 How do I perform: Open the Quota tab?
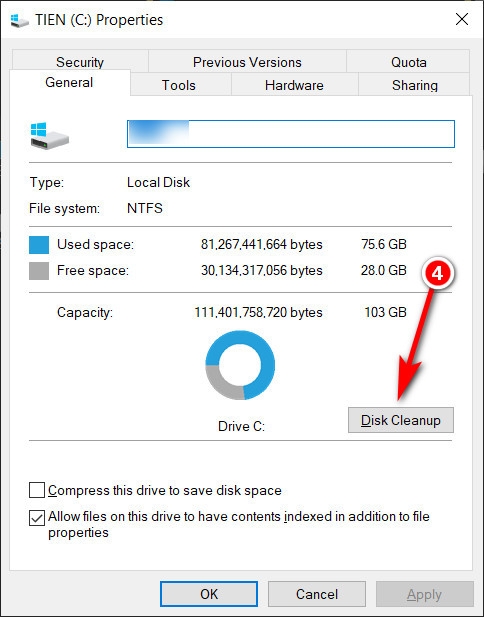click(x=408, y=62)
